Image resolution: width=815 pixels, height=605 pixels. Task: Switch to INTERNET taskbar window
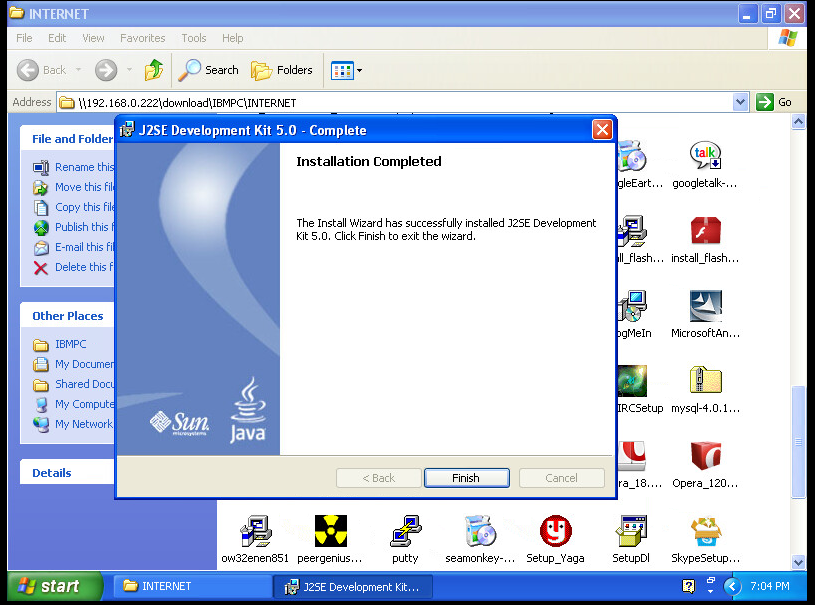tap(191, 586)
